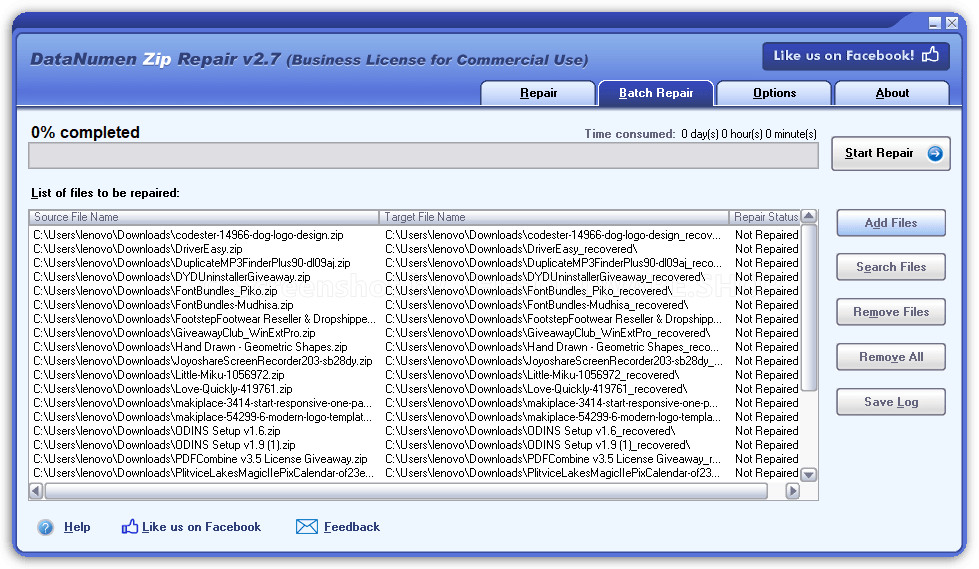Viewport: 979px width, 569px height.
Task: Select the PlitviceLakesMagicIIePixCalendar source row
Action: coord(204,473)
